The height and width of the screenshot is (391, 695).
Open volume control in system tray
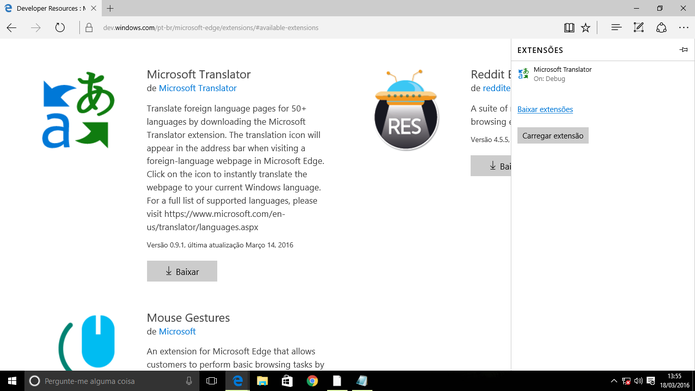638,381
